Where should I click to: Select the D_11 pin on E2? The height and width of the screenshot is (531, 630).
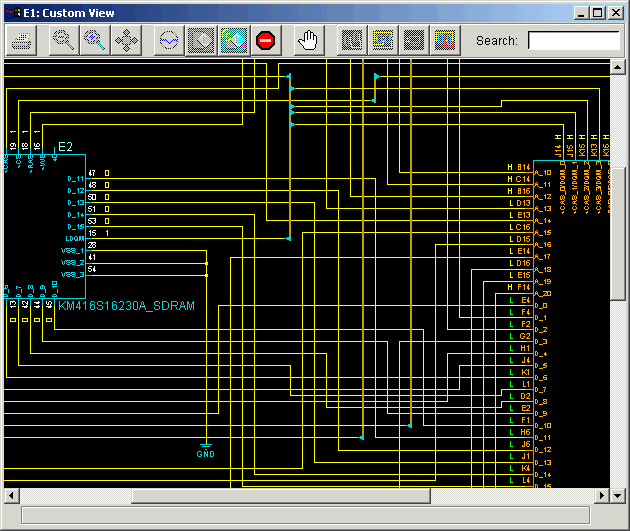(76, 179)
